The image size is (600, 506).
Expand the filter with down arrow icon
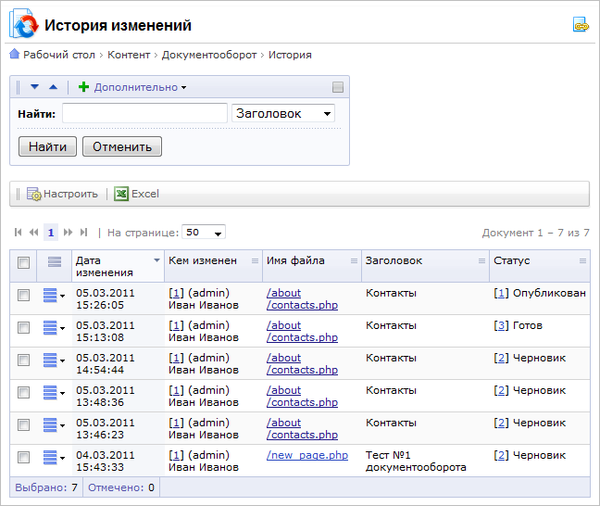pyautogui.click(x=34, y=87)
